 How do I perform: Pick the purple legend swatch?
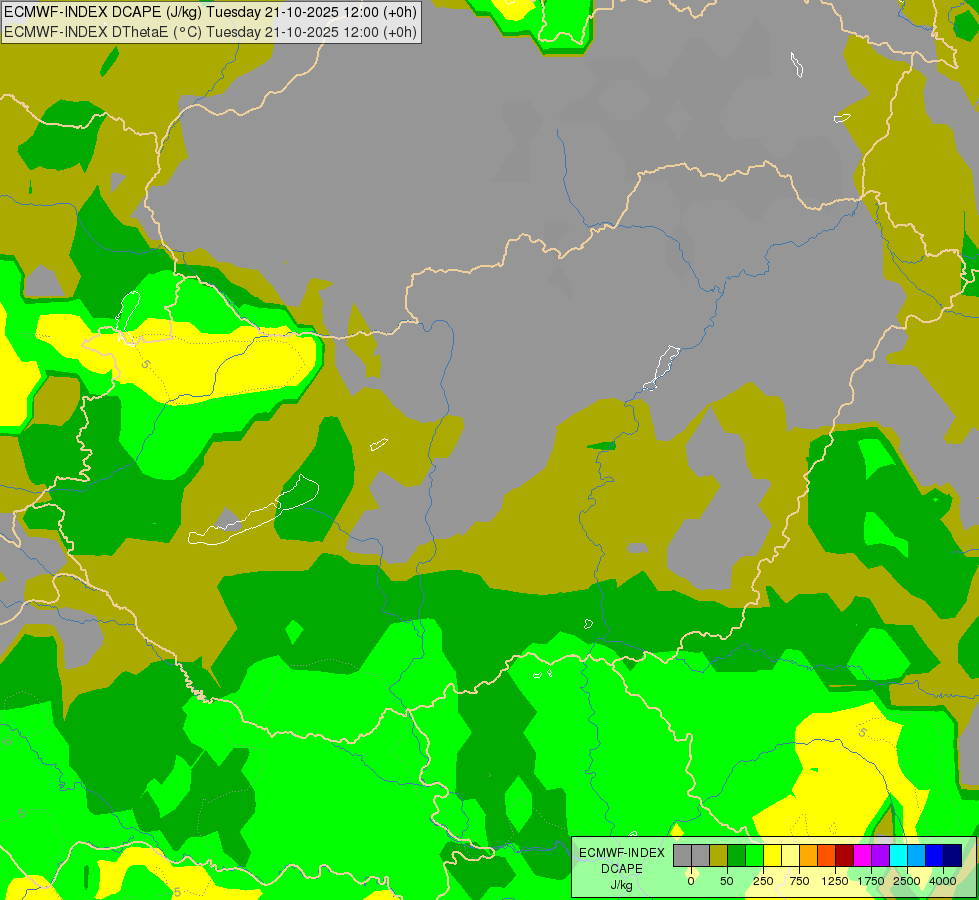point(880,855)
